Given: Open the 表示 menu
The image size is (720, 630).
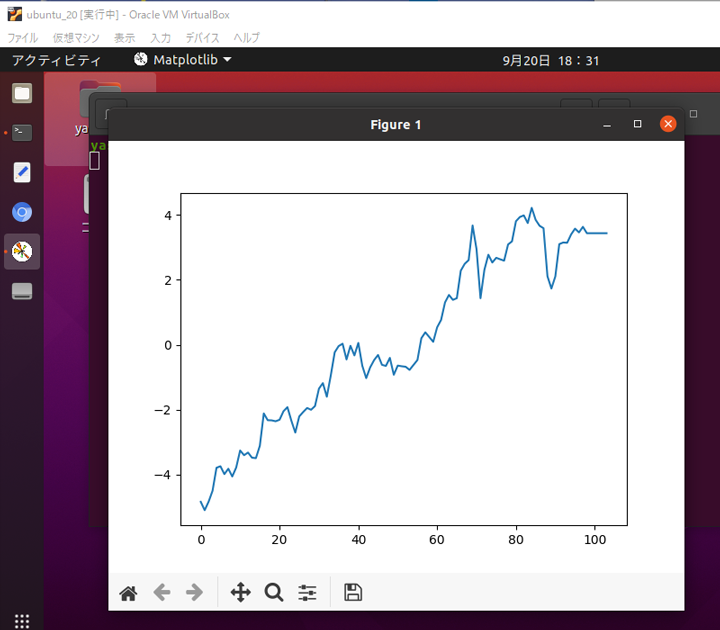Looking at the screenshot, I should (x=124, y=38).
